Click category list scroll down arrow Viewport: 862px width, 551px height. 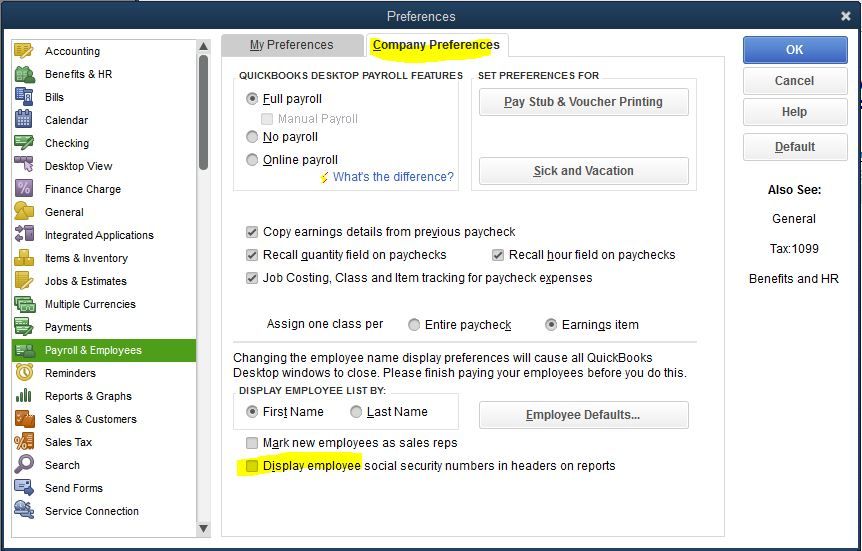click(203, 528)
